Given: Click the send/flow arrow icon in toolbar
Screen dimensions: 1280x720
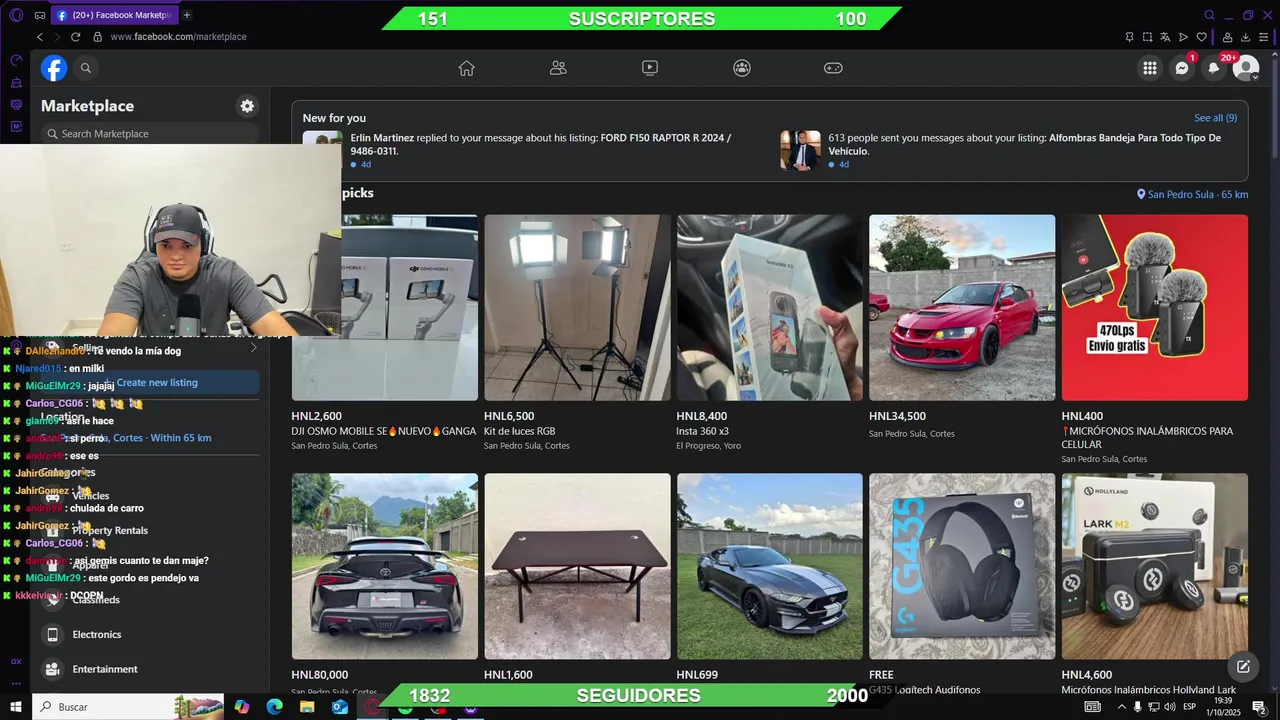Looking at the screenshot, I should point(1184,37).
